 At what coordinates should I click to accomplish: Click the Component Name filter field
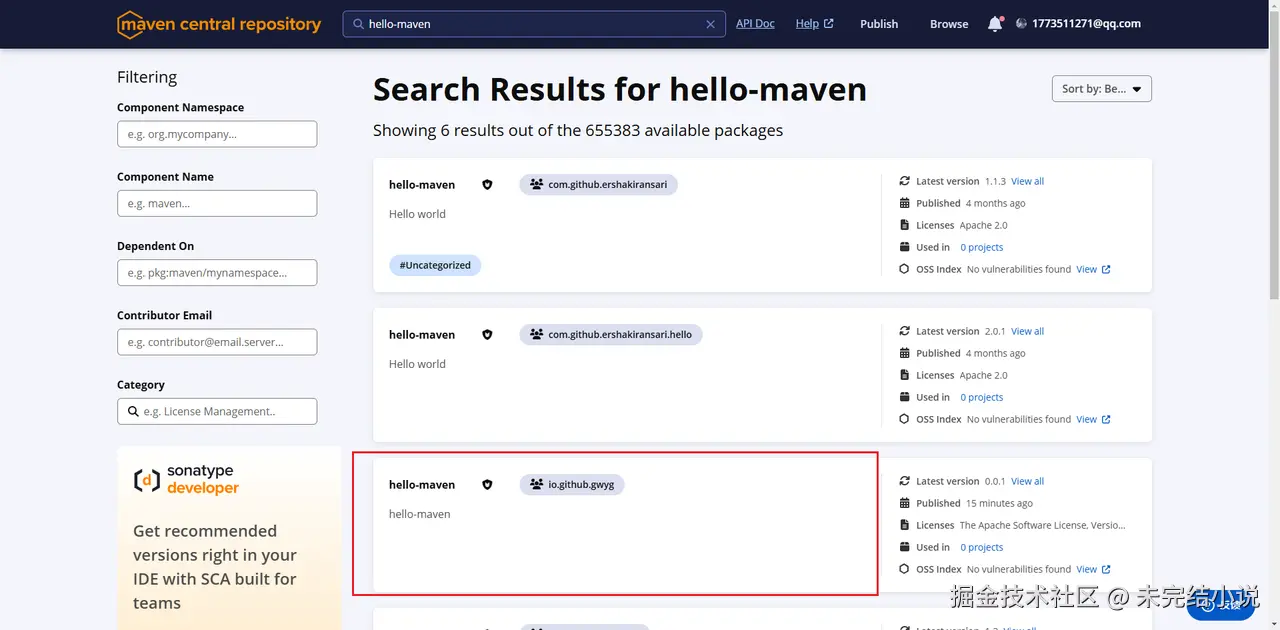[x=217, y=203]
